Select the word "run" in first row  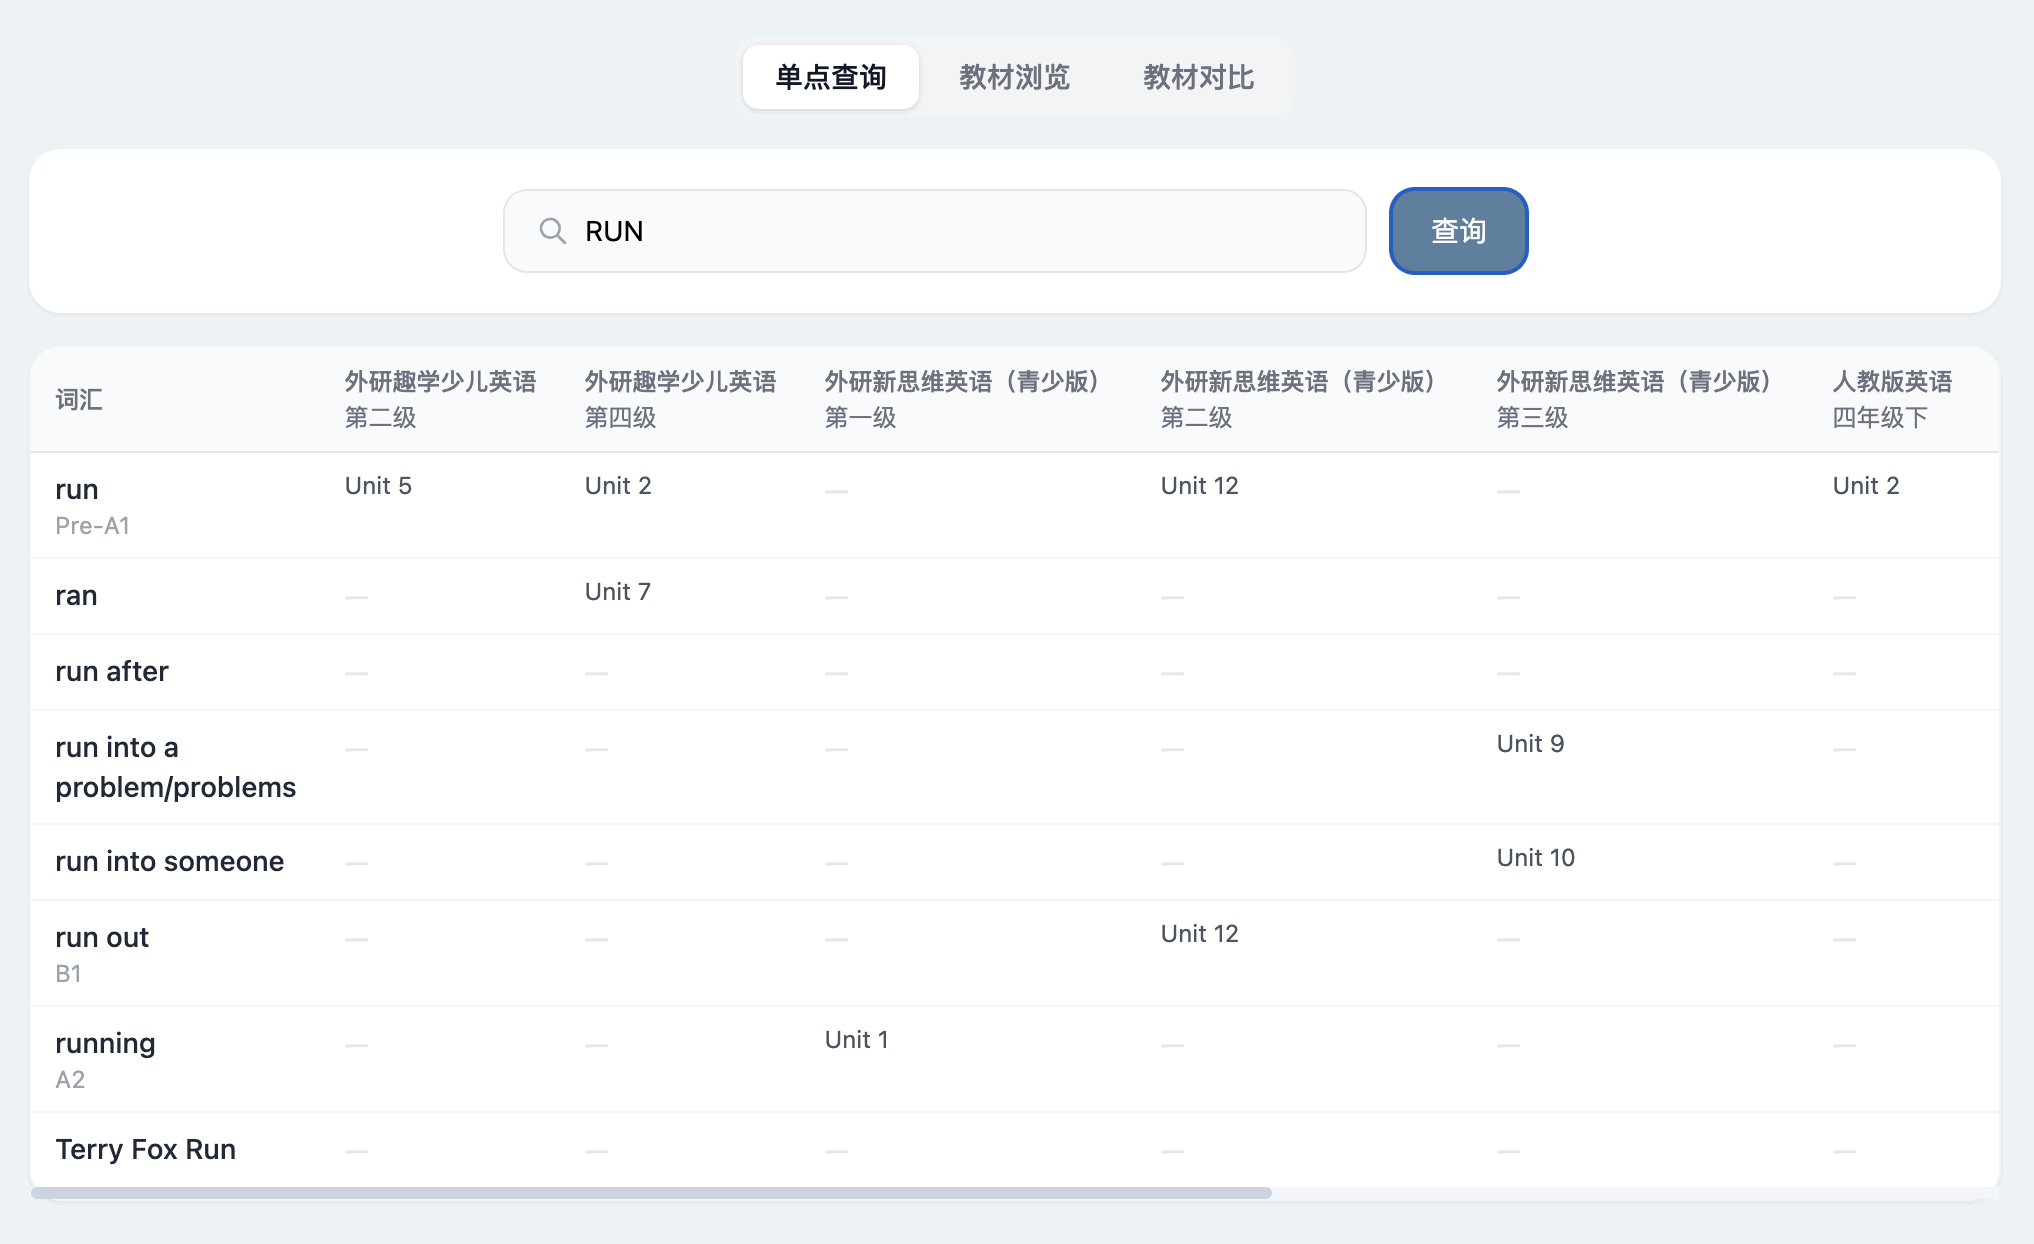point(77,489)
